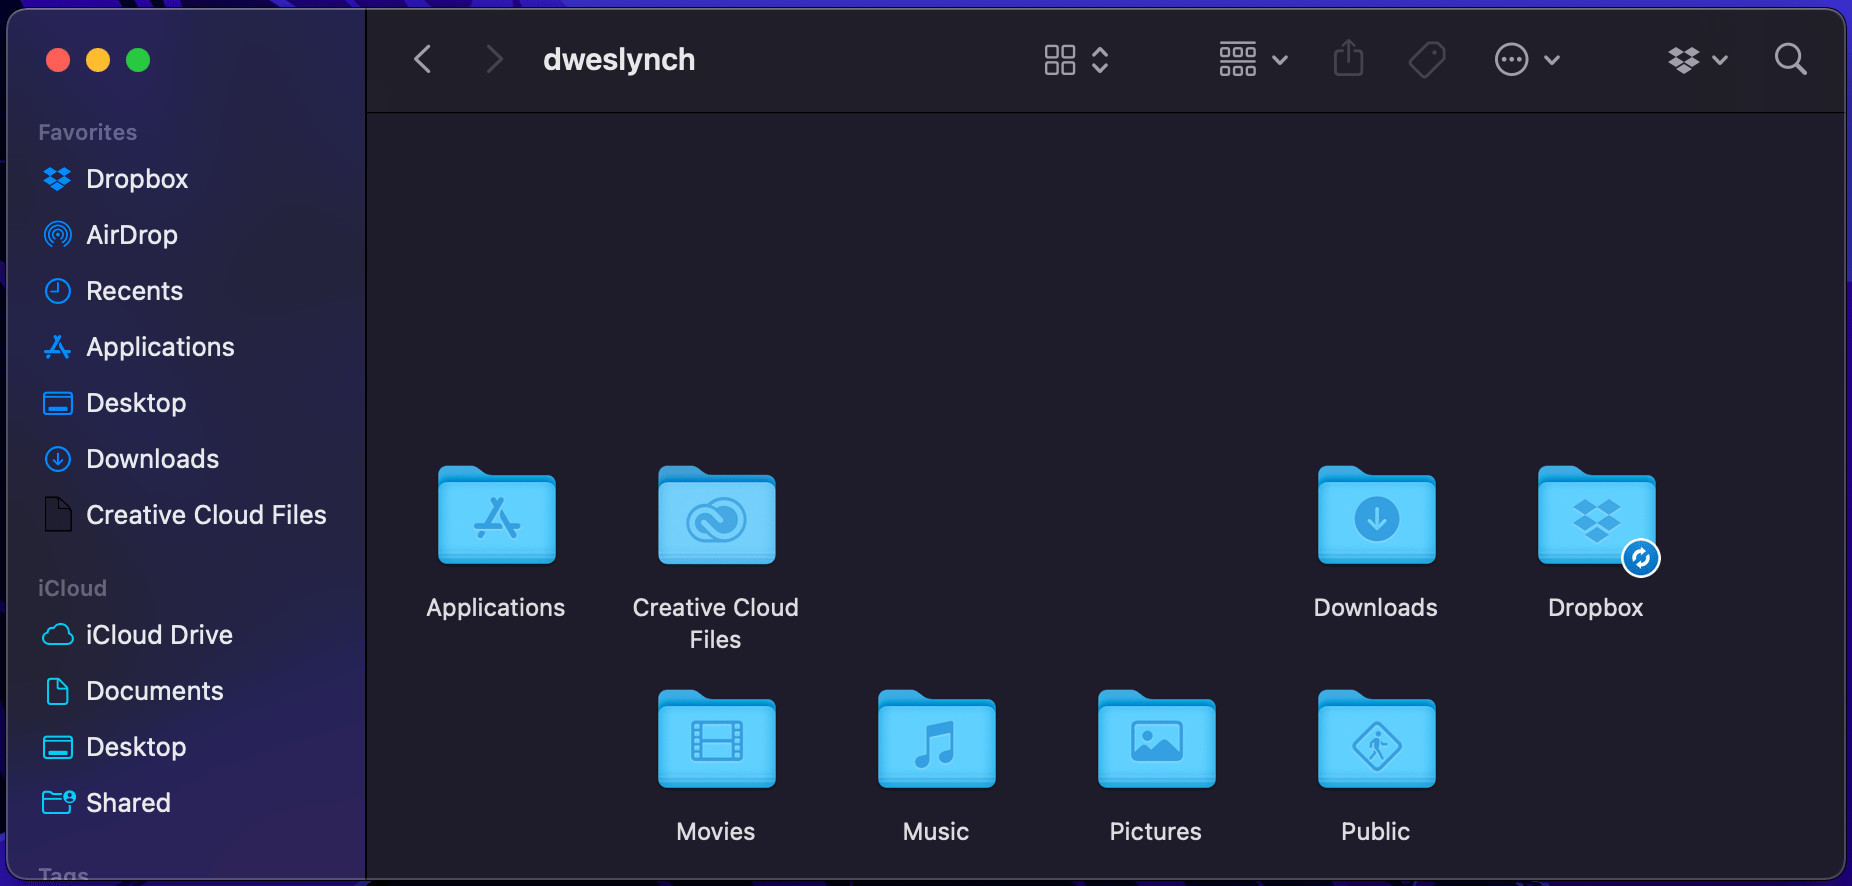Click the iCloud Drive cloud icon
1852x886 pixels.
pyautogui.click(x=58, y=635)
